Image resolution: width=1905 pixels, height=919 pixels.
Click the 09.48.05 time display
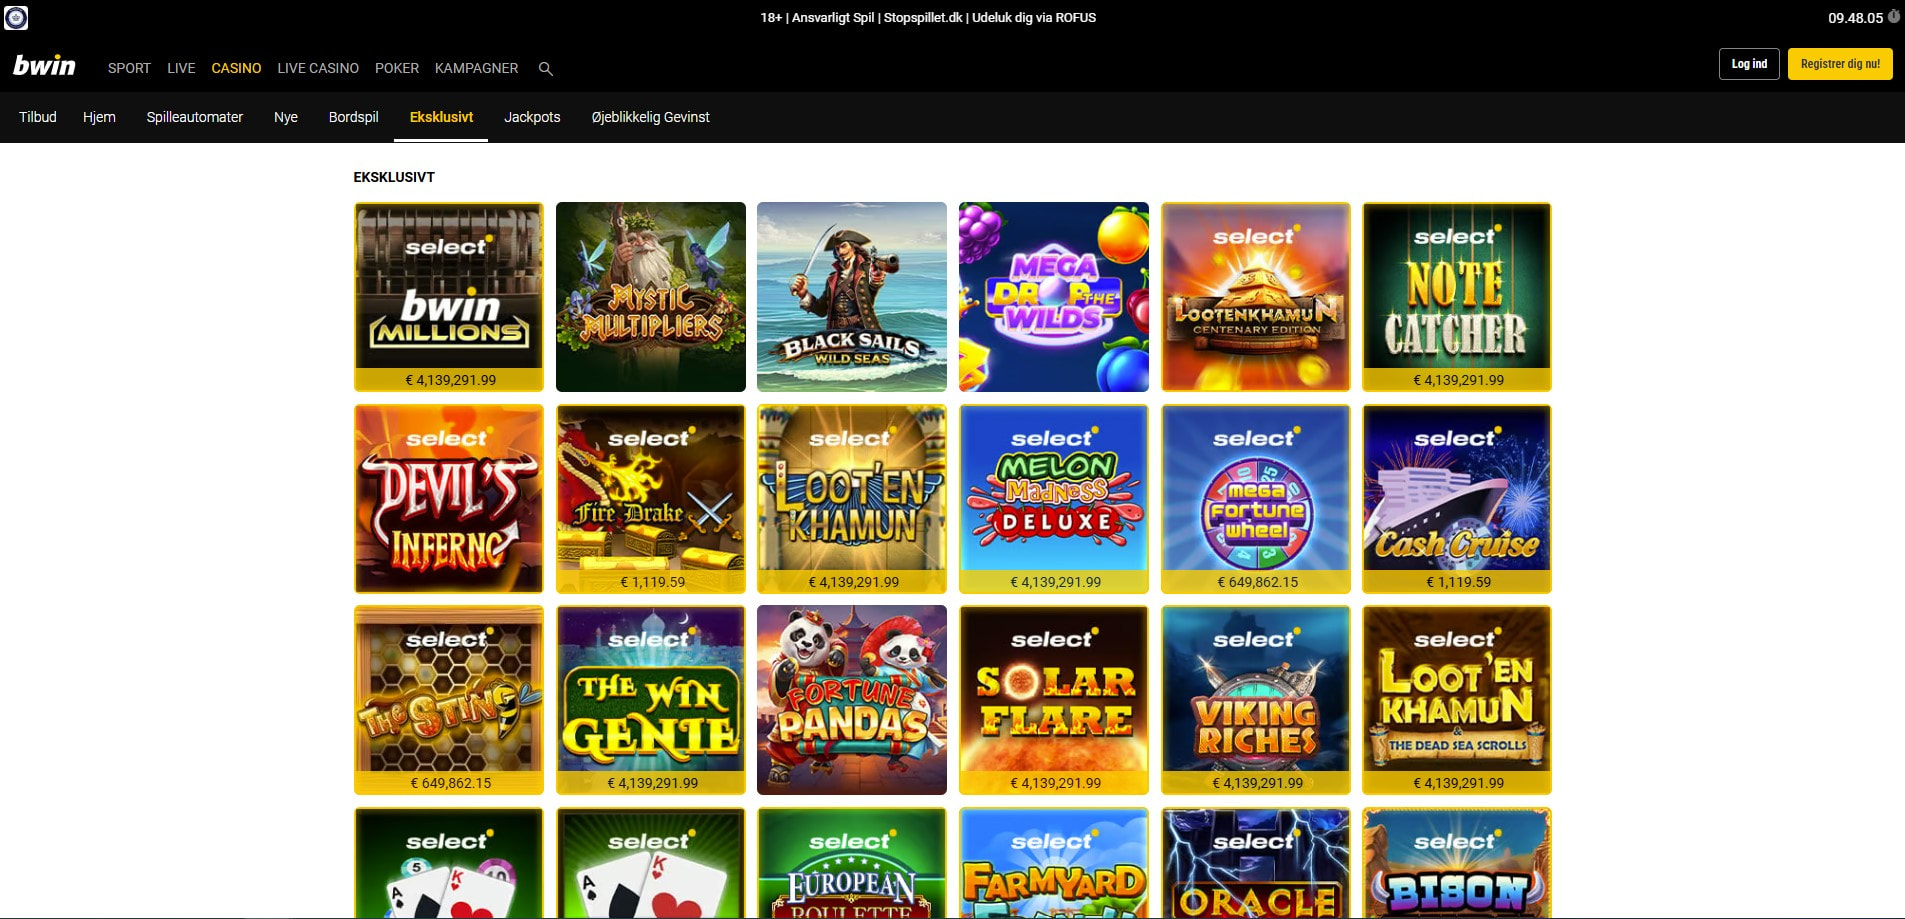(1855, 18)
